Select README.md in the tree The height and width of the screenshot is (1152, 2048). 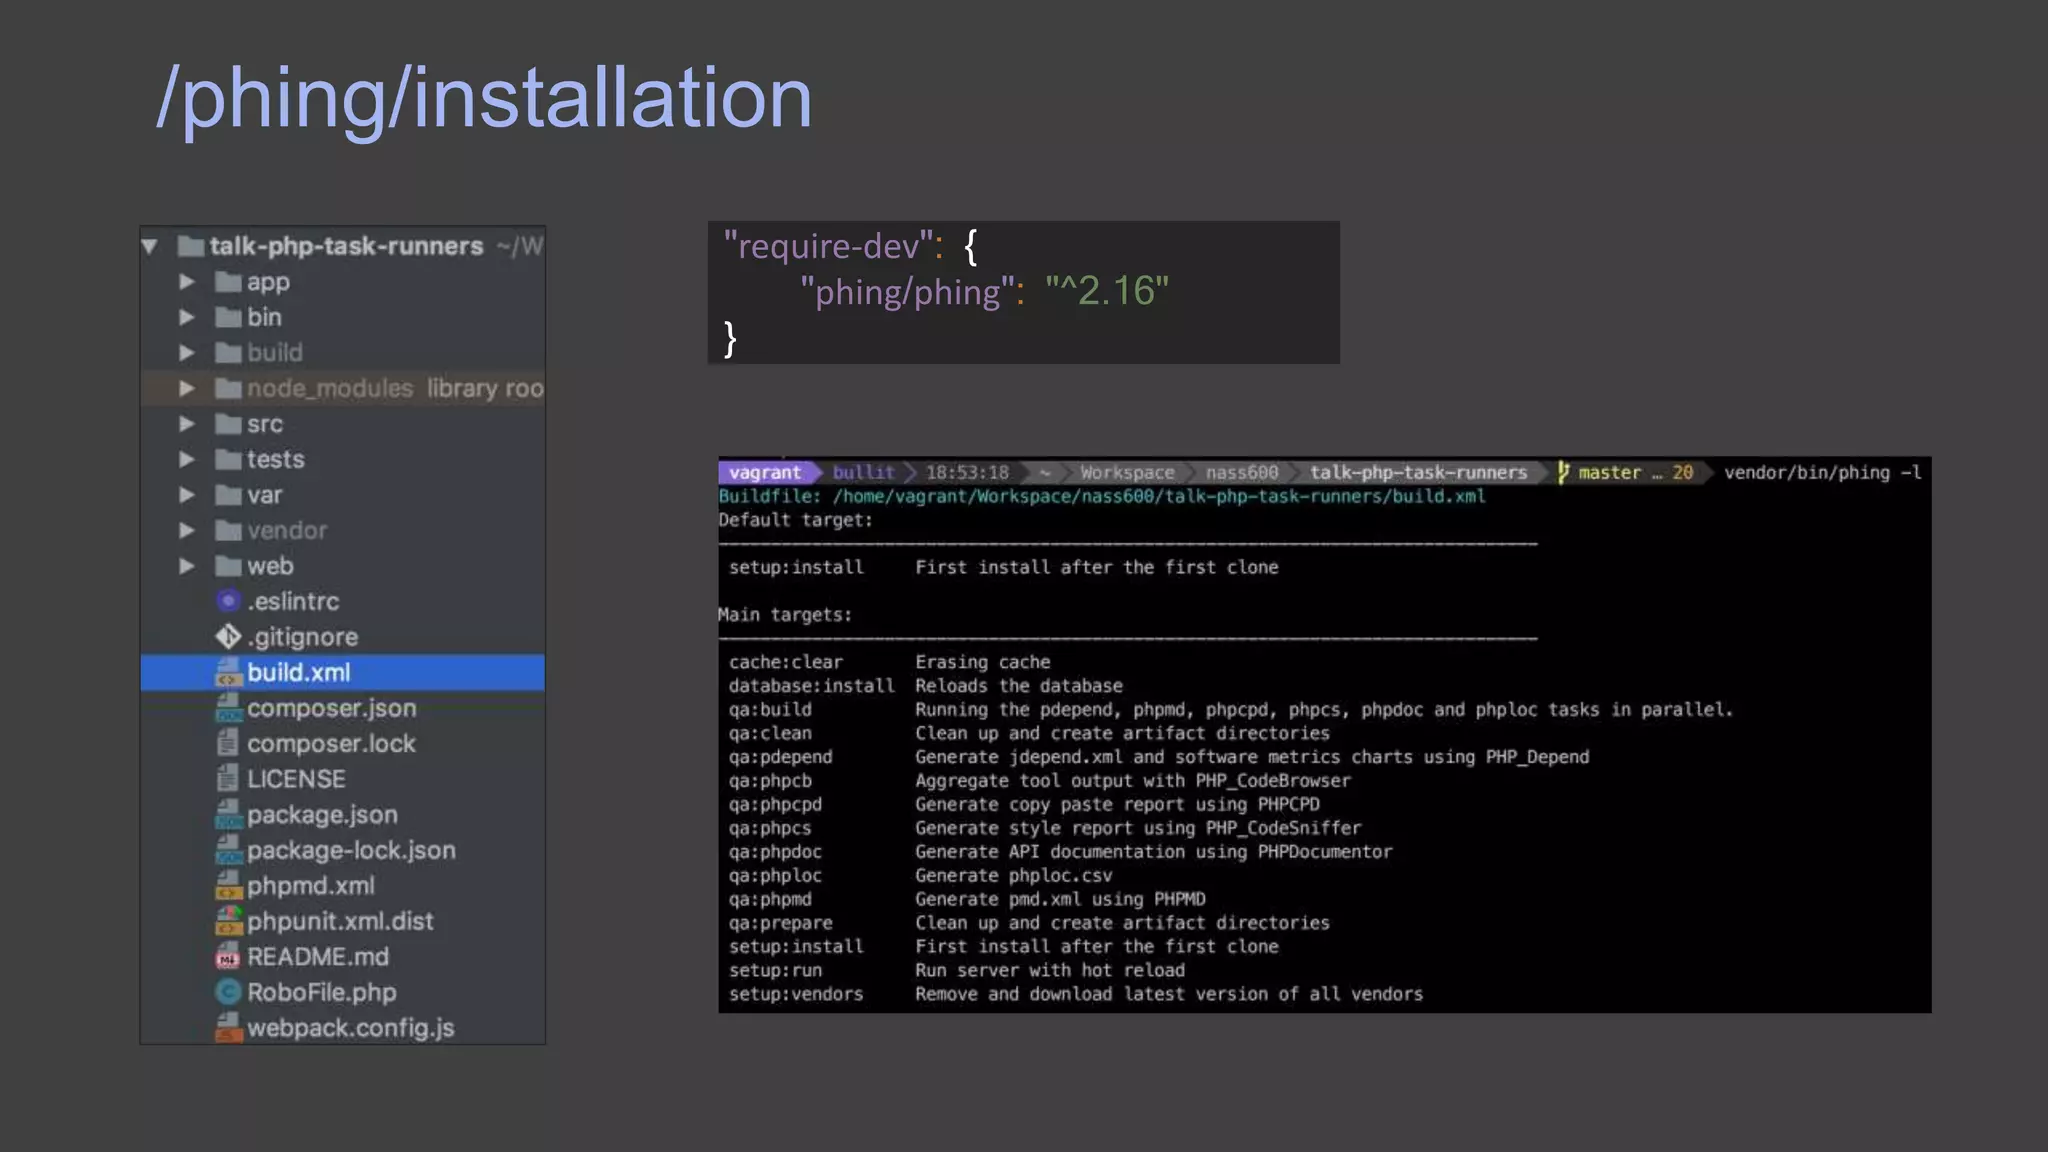(318, 957)
